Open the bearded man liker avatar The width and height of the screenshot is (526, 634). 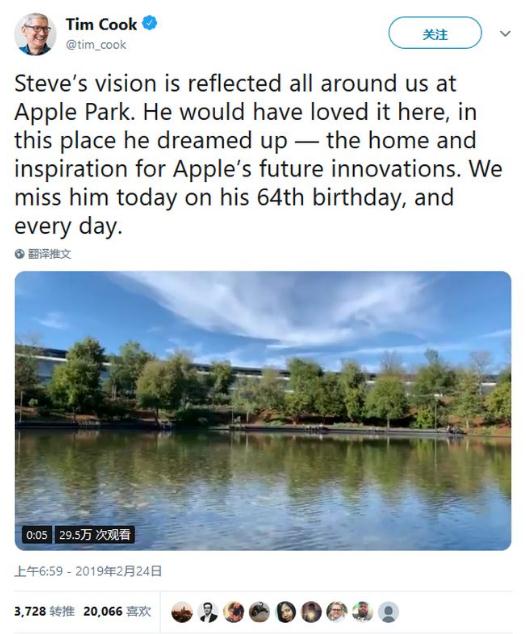click(362, 612)
